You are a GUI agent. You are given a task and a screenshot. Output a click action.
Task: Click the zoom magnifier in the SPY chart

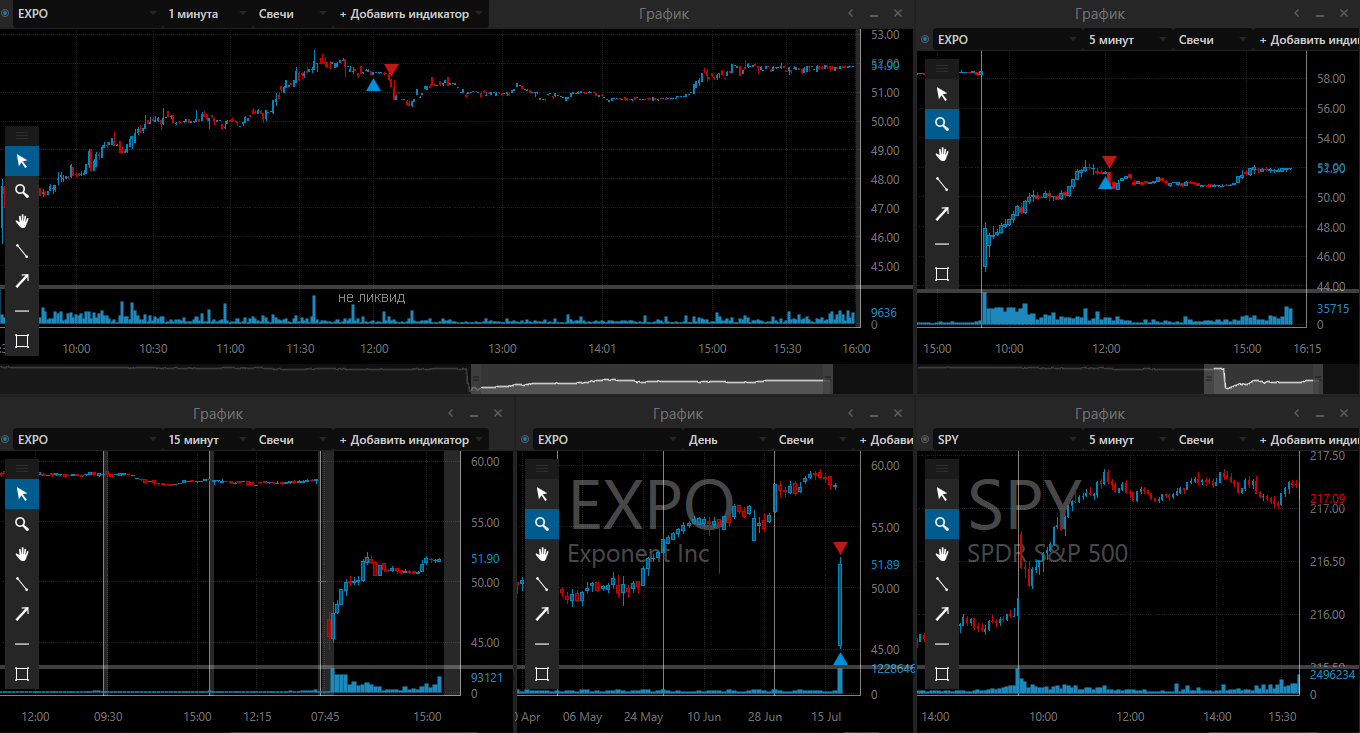[941, 524]
